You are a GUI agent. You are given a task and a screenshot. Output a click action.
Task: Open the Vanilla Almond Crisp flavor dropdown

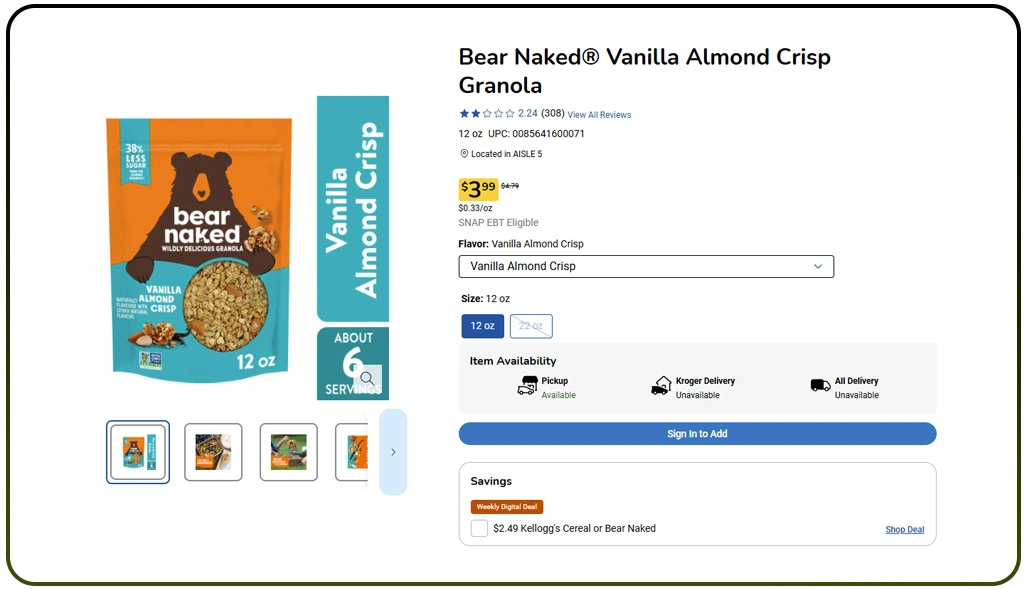tap(645, 267)
